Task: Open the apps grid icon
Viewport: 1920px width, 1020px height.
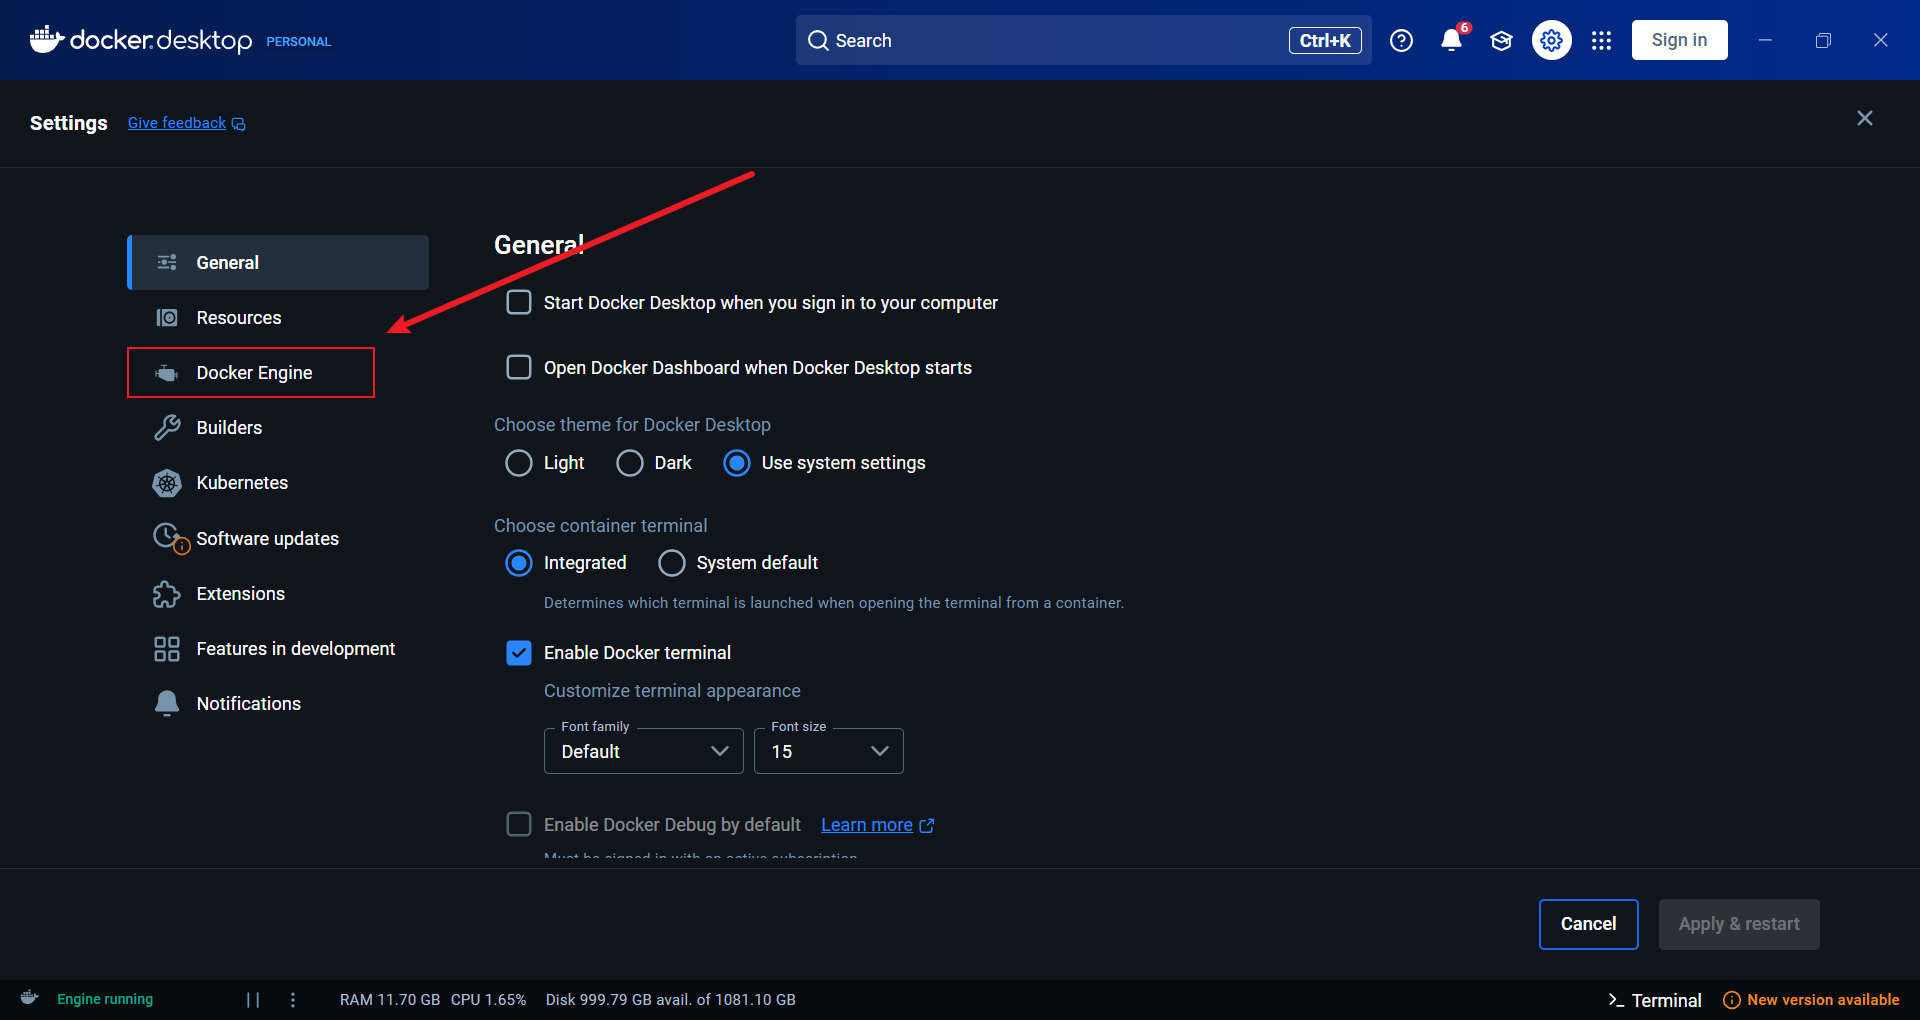Action: pos(1601,40)
